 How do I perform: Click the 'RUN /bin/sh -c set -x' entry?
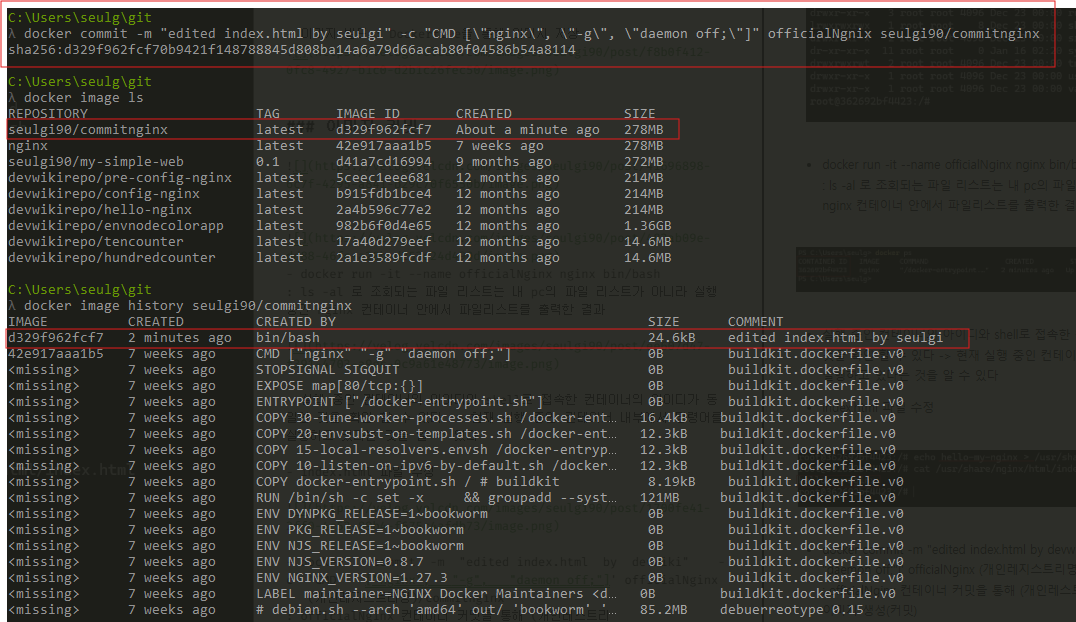coord(436,498)
